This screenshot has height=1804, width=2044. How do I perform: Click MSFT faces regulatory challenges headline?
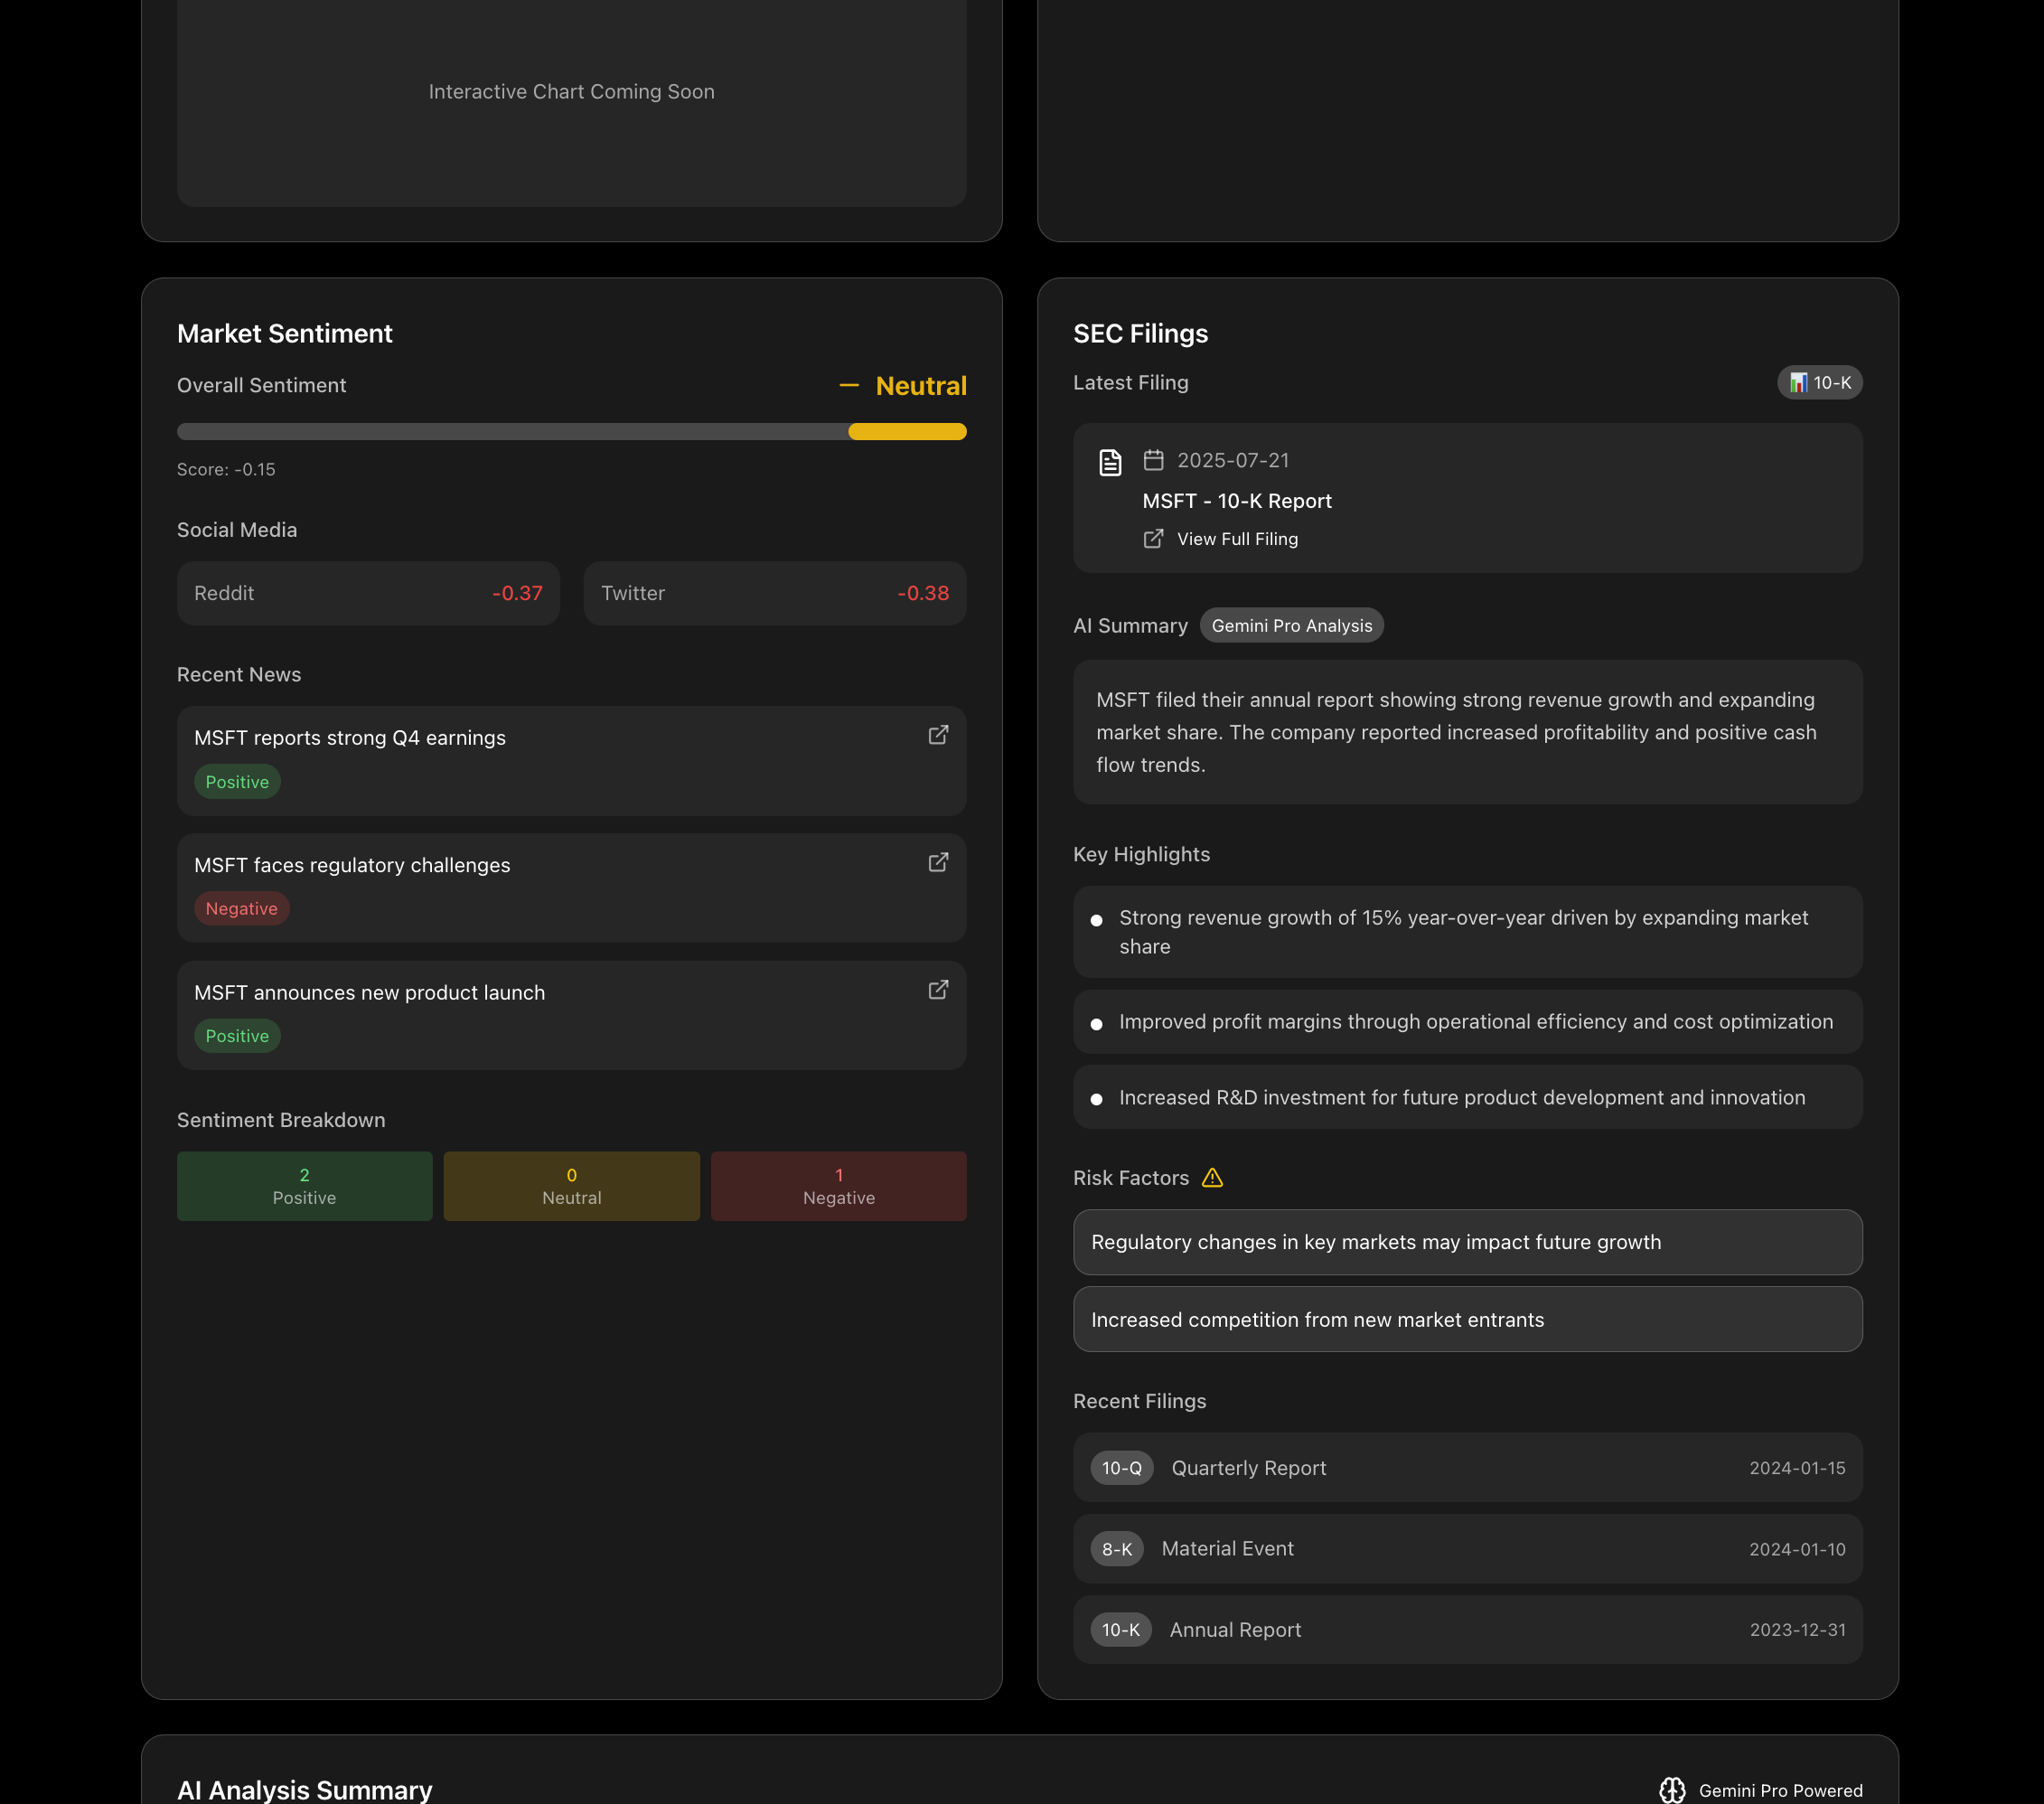351,865
